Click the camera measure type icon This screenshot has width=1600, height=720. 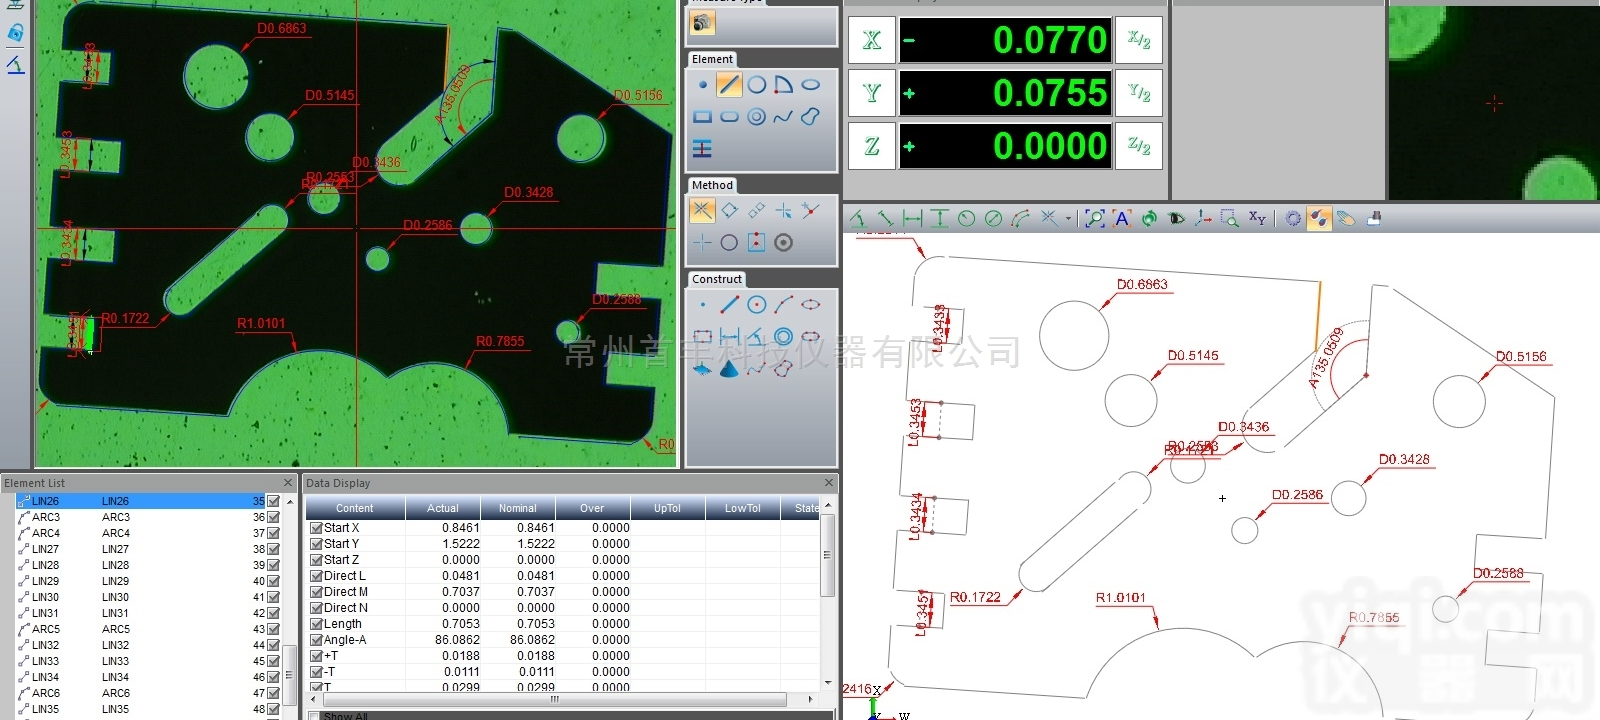click(702, 24)
